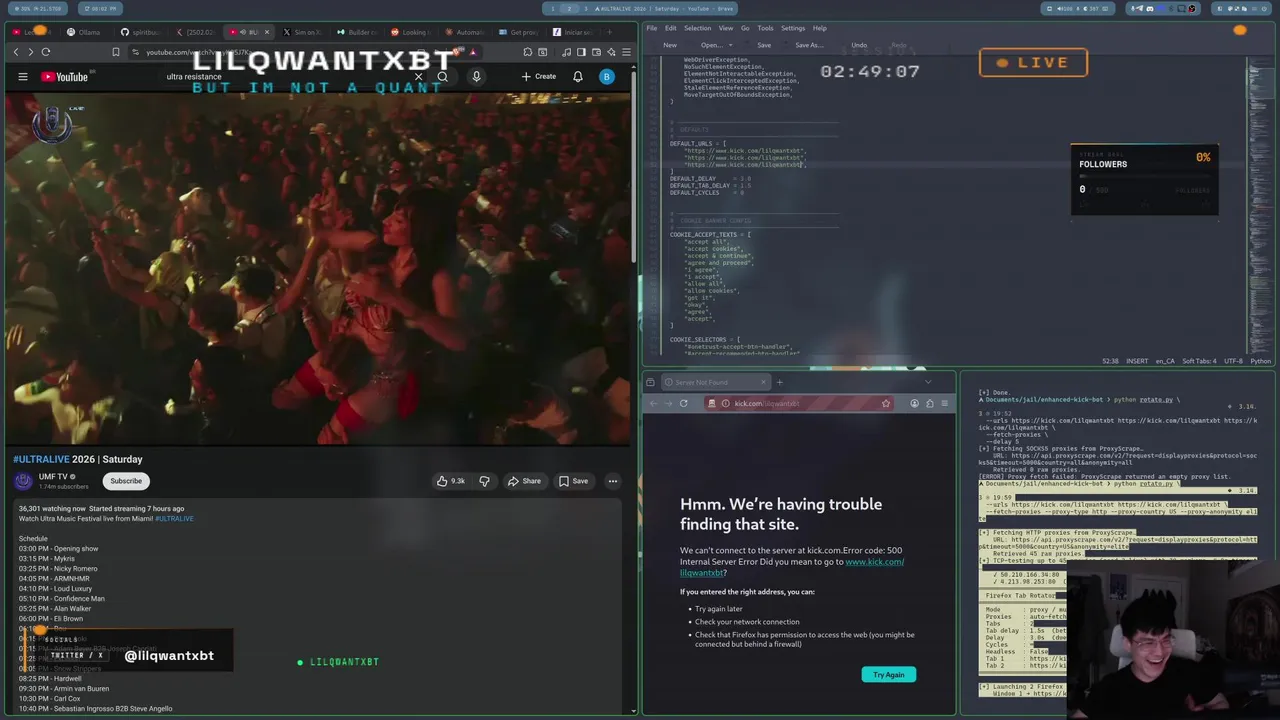
Task: Open the File menu in text editor
Action: 651,28
